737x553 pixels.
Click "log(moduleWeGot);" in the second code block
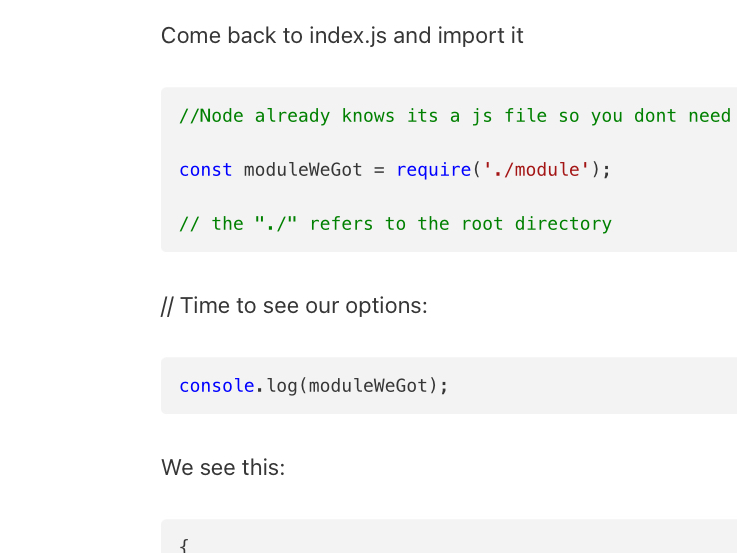click(357, 386)
